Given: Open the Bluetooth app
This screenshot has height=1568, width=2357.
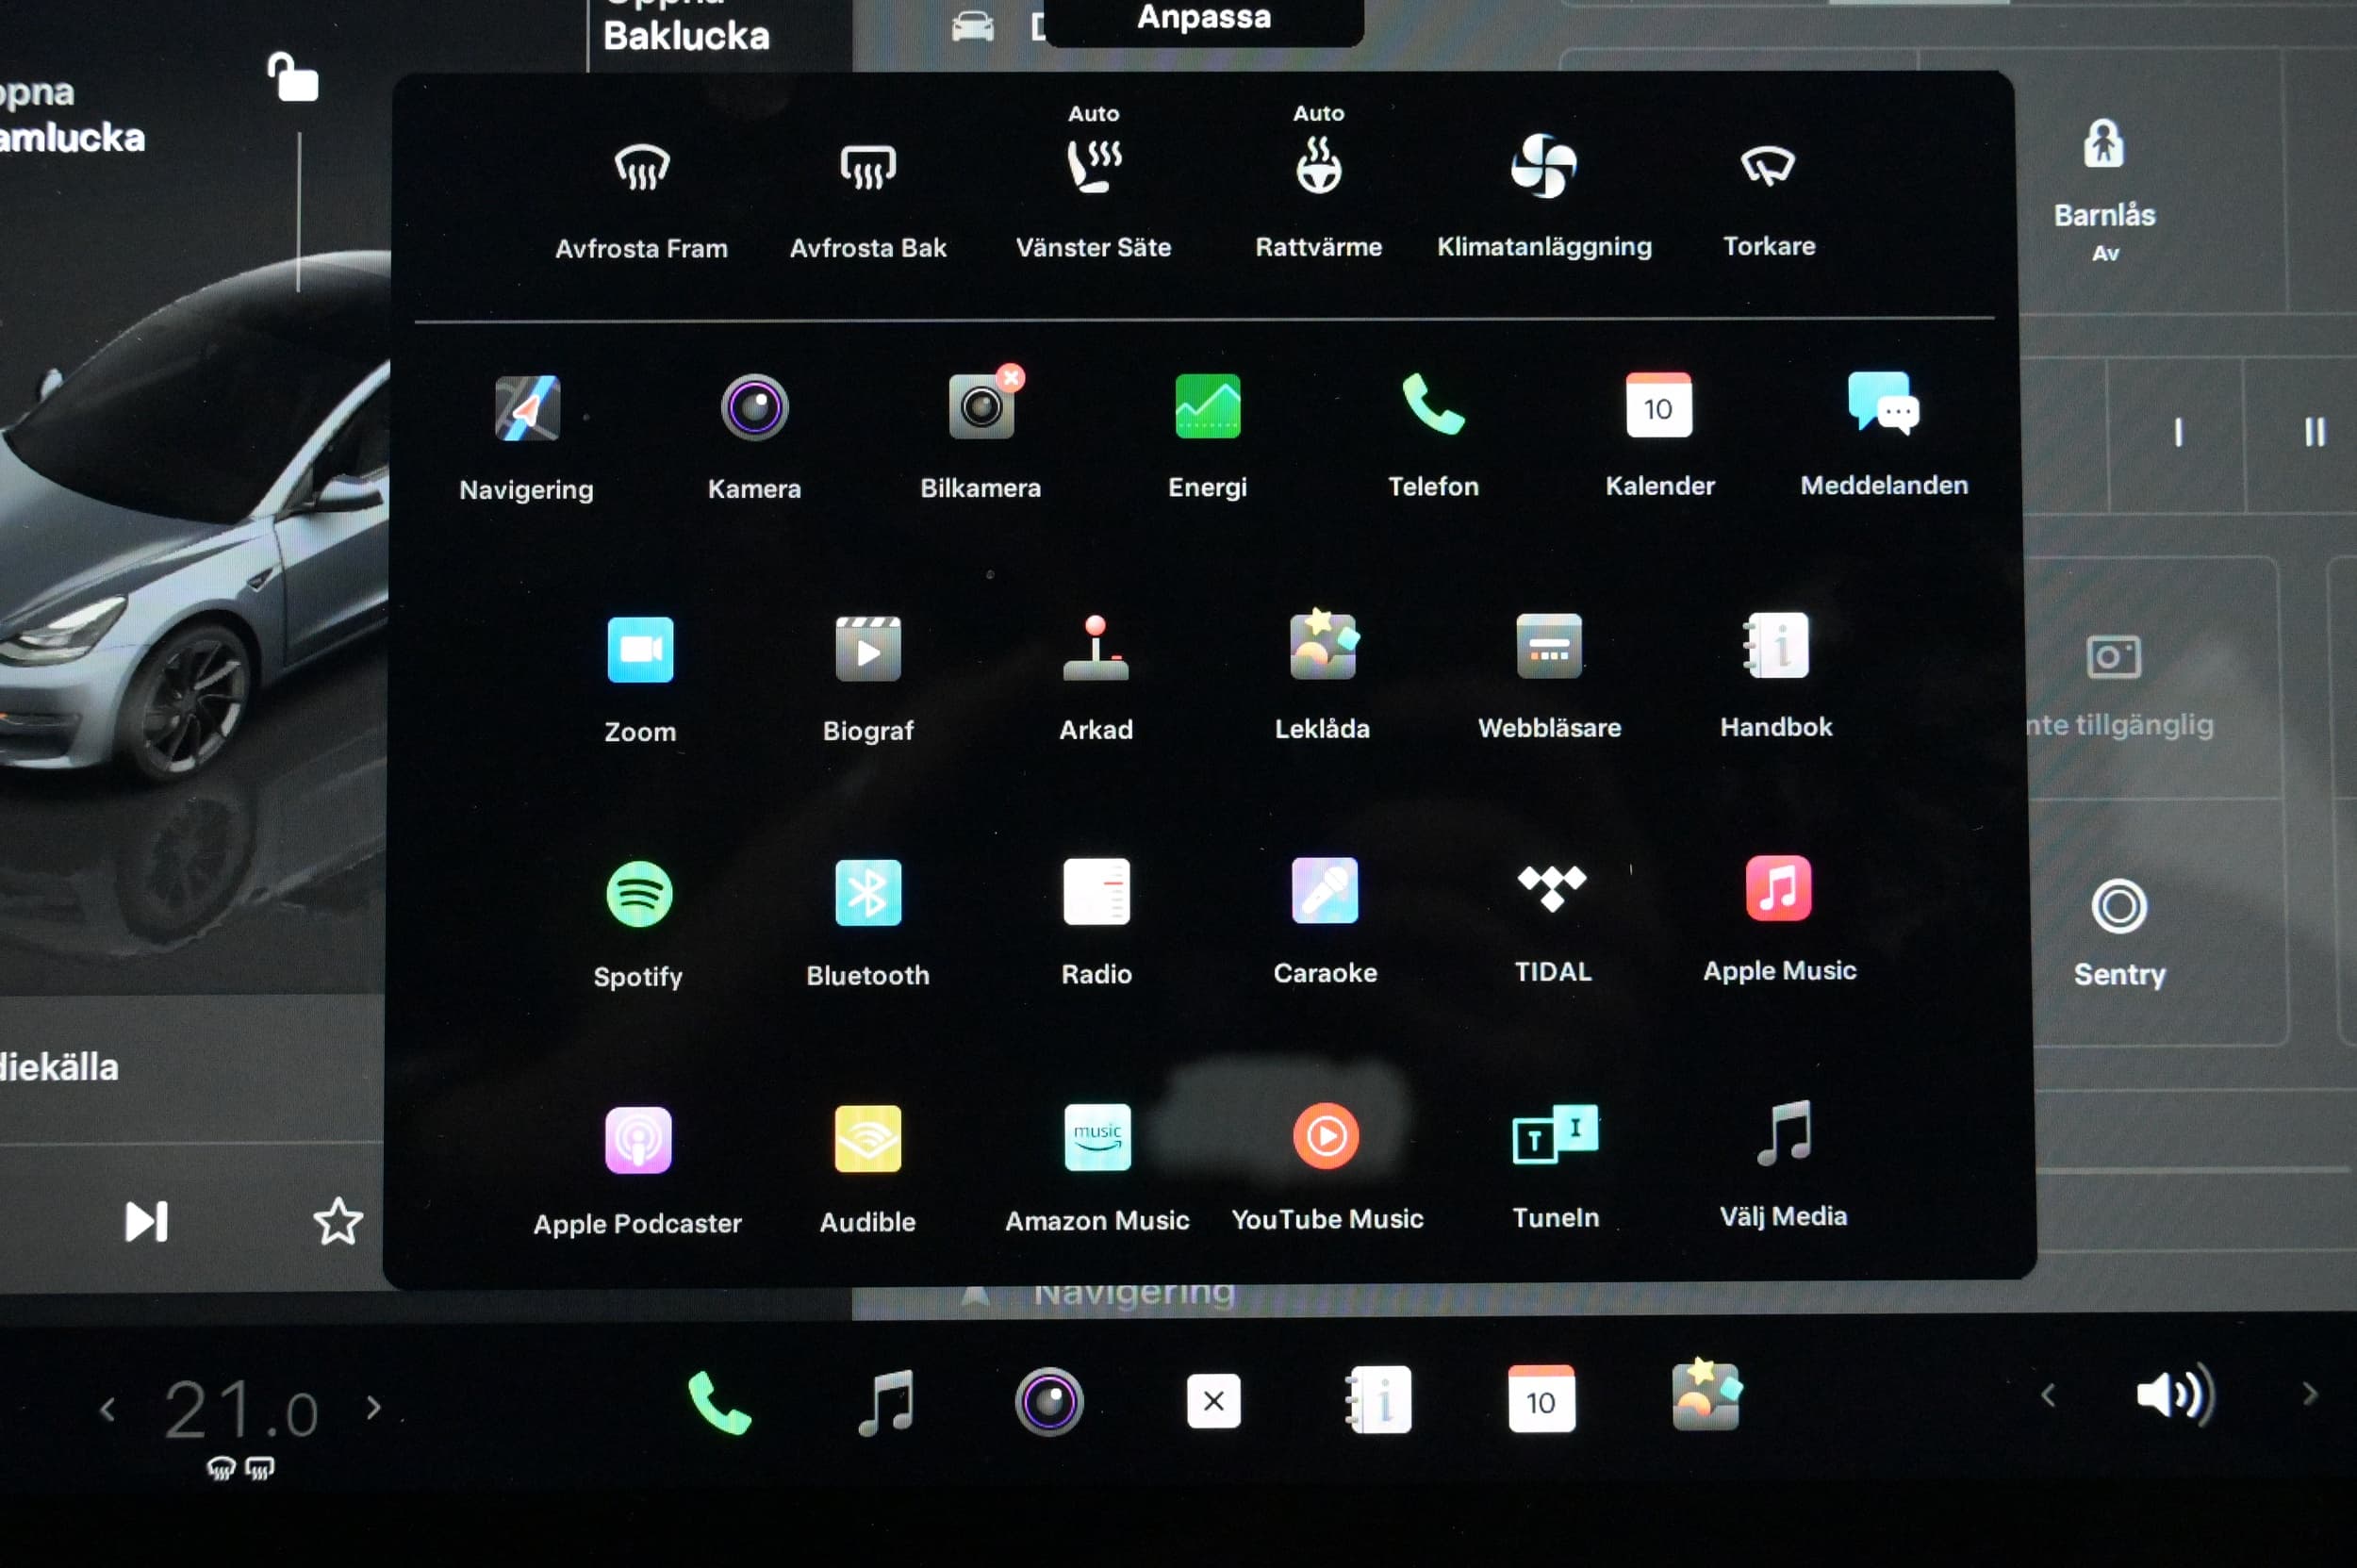Looking at the screenshot, I should [x=868, y=892].
